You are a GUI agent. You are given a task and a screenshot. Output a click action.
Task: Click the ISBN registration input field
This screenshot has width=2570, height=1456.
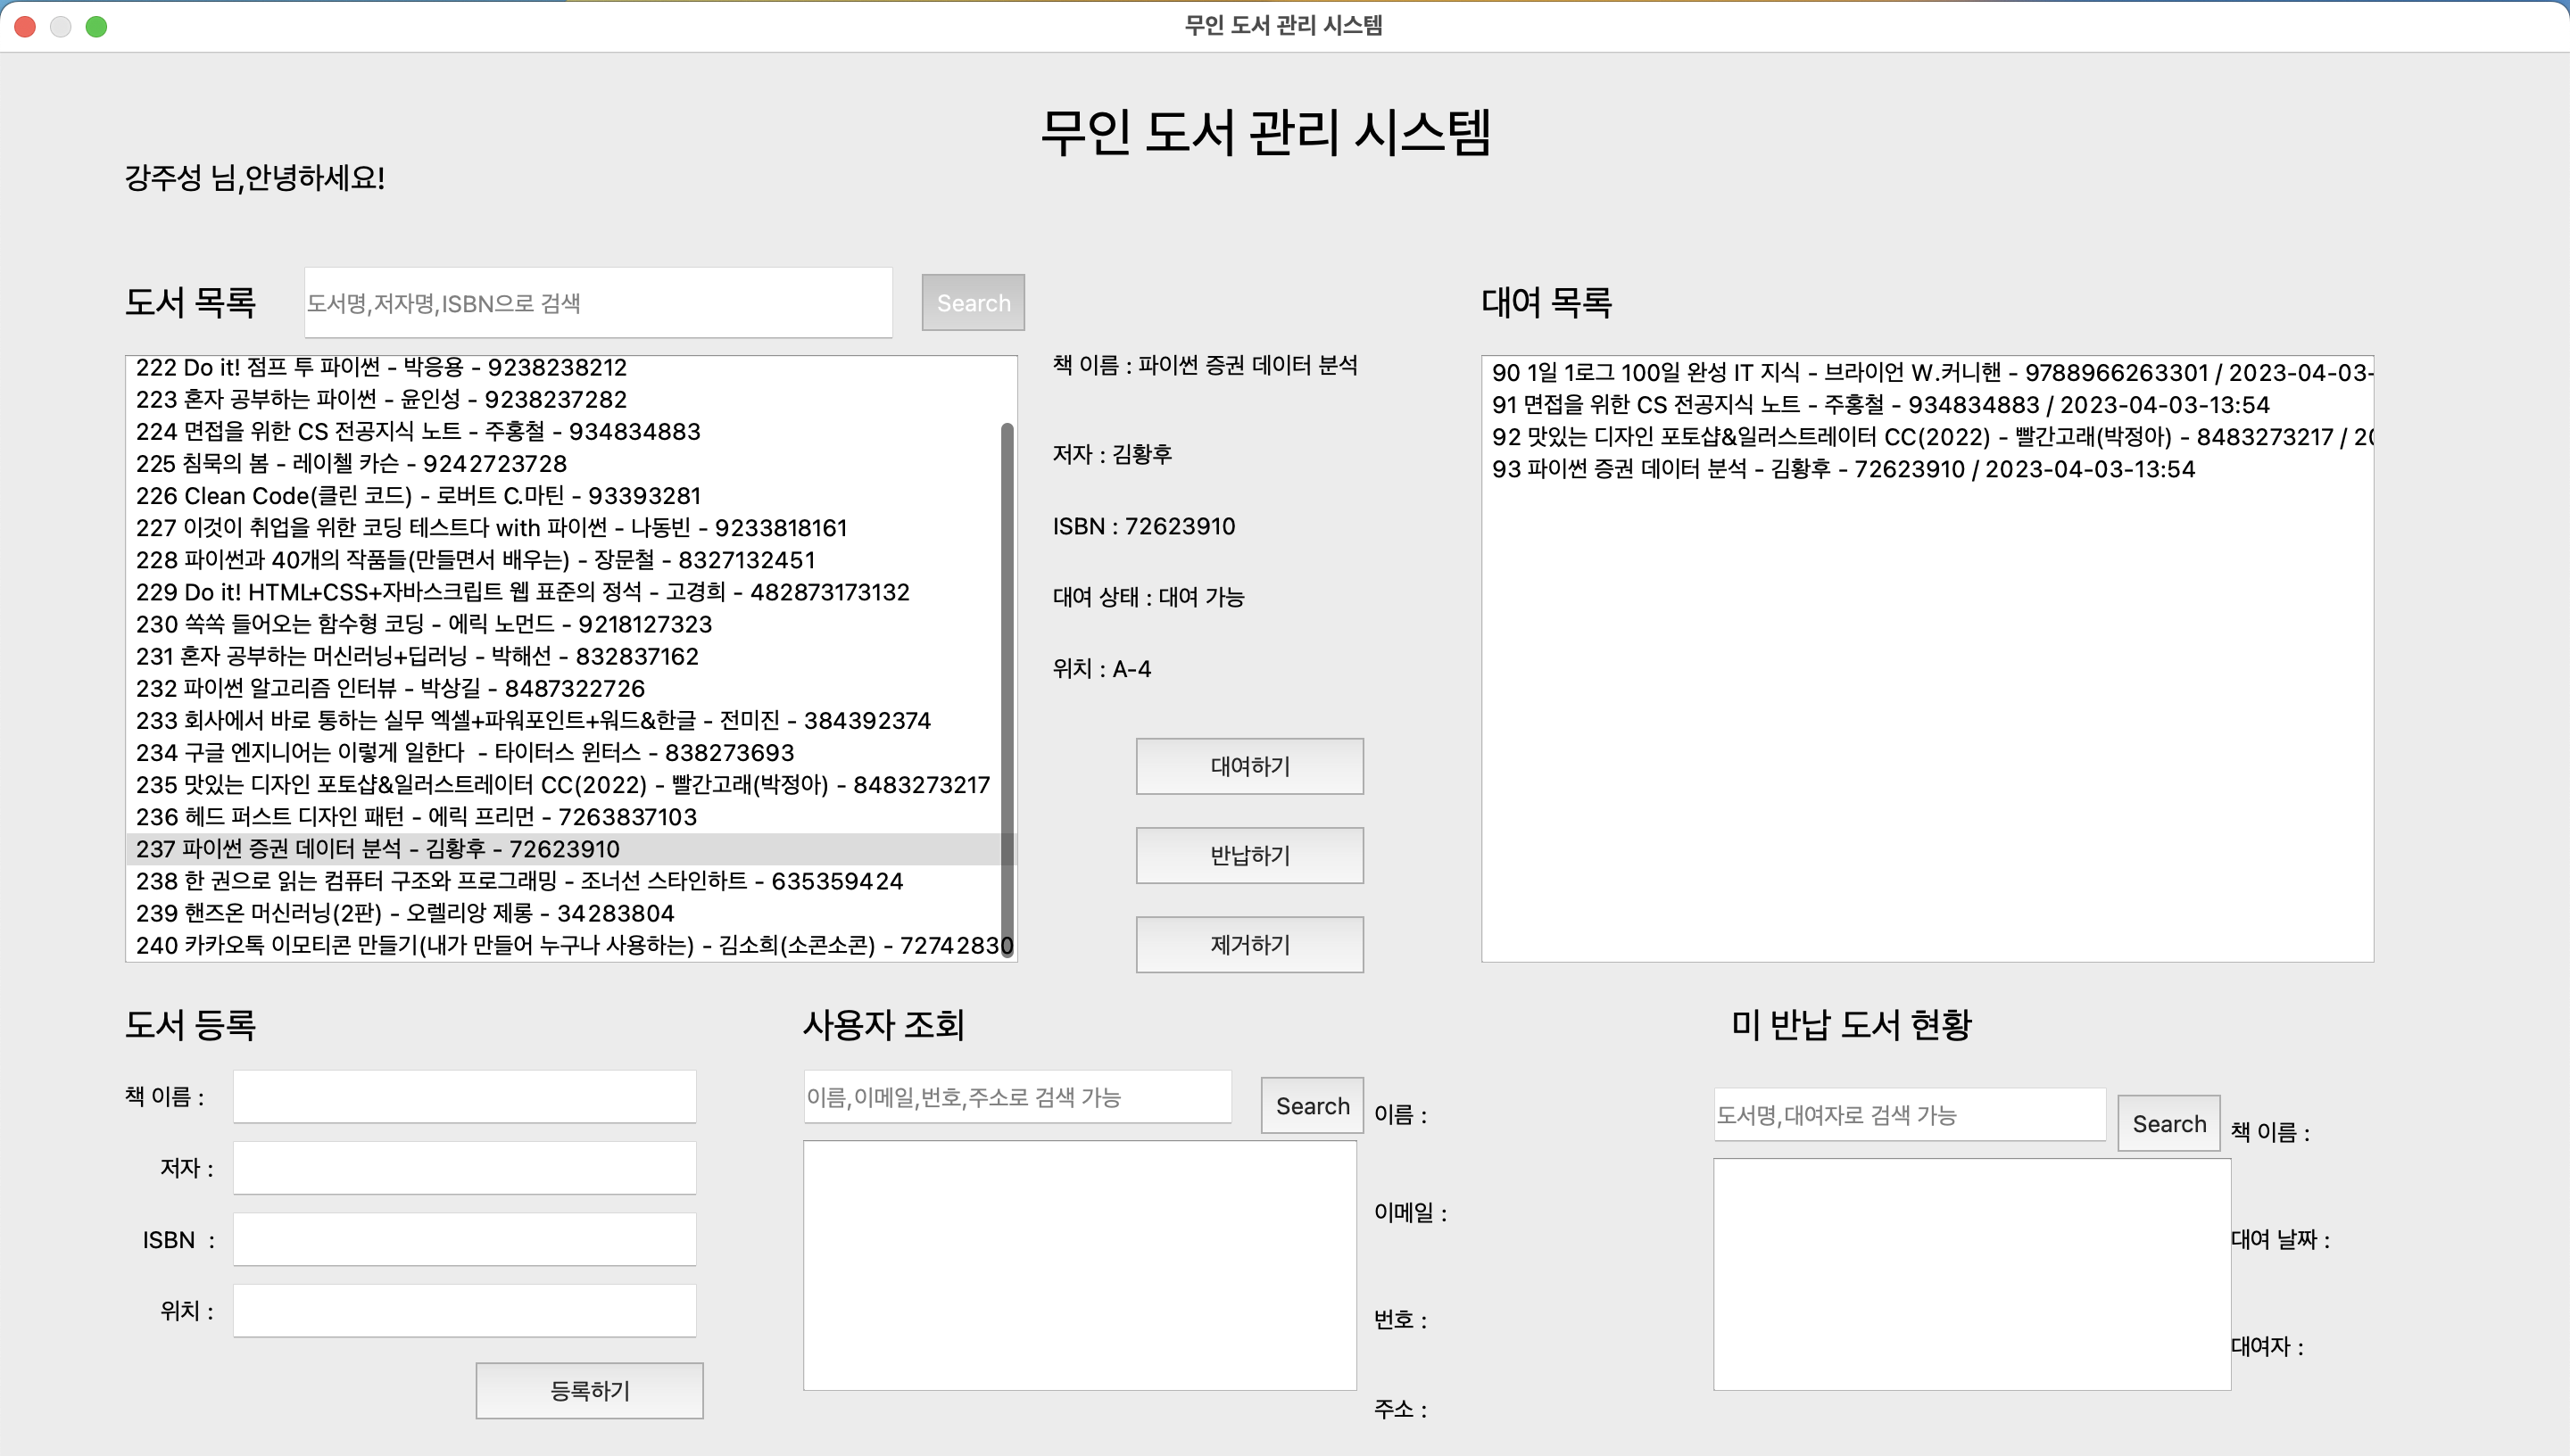point(464,1240)
